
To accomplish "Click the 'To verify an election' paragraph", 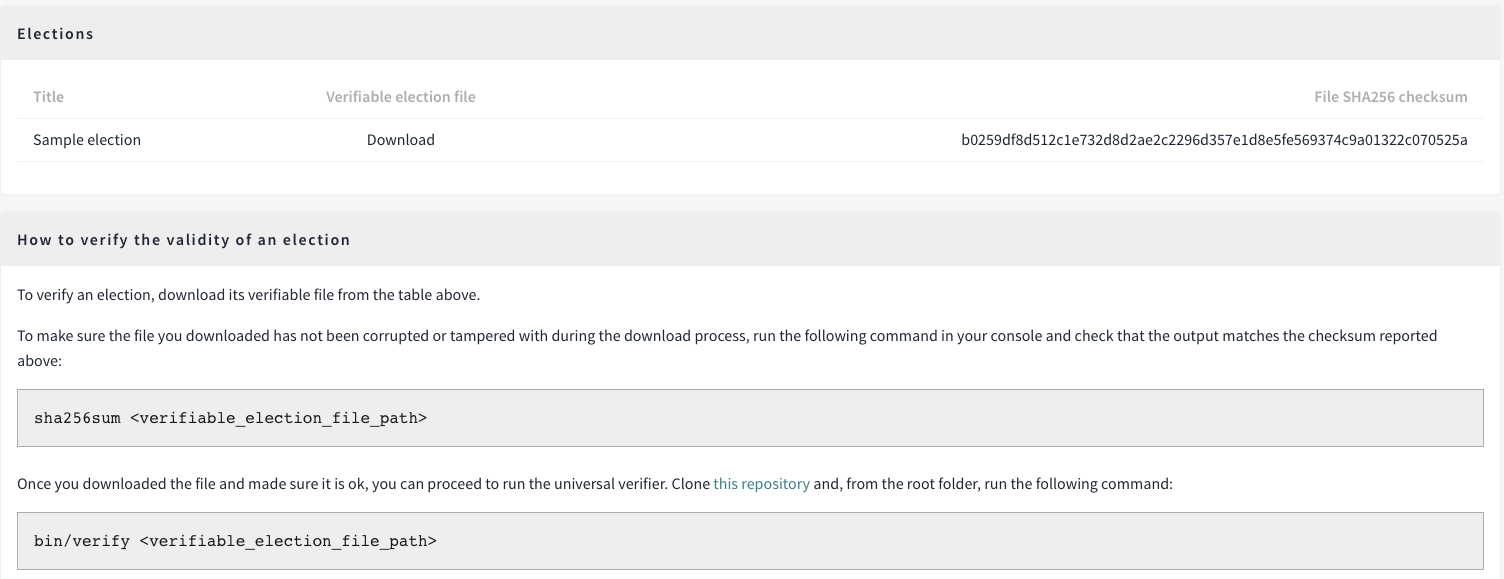I will (x=249, y=296).
